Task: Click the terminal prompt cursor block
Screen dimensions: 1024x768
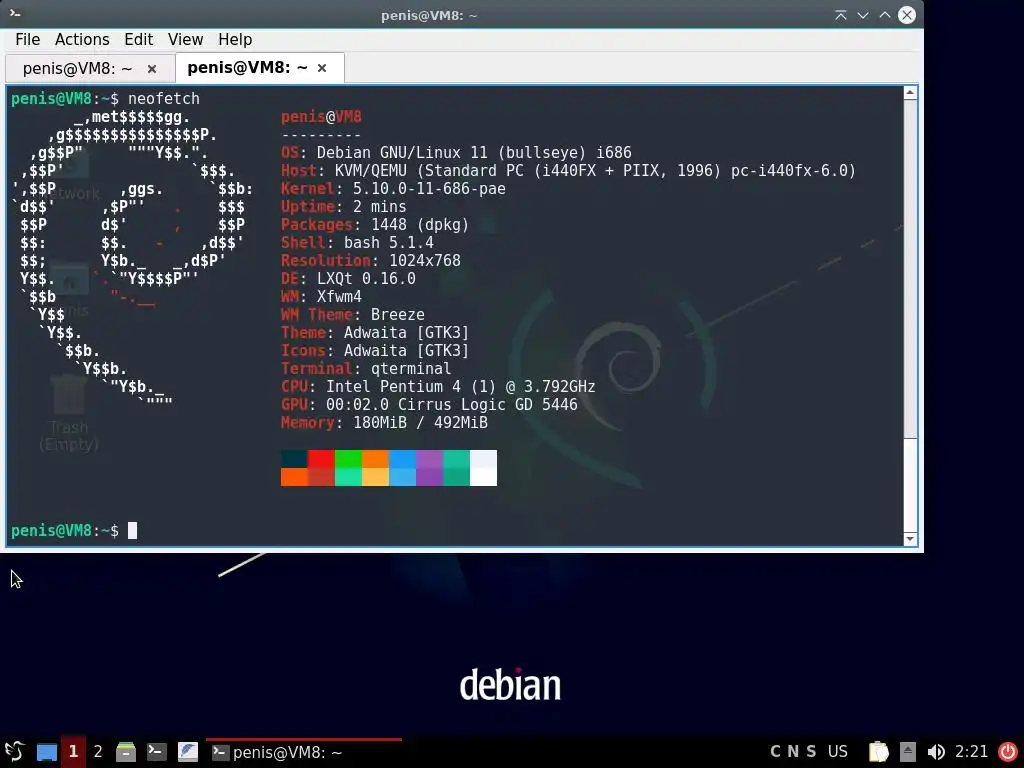Action: click(133, 530)
